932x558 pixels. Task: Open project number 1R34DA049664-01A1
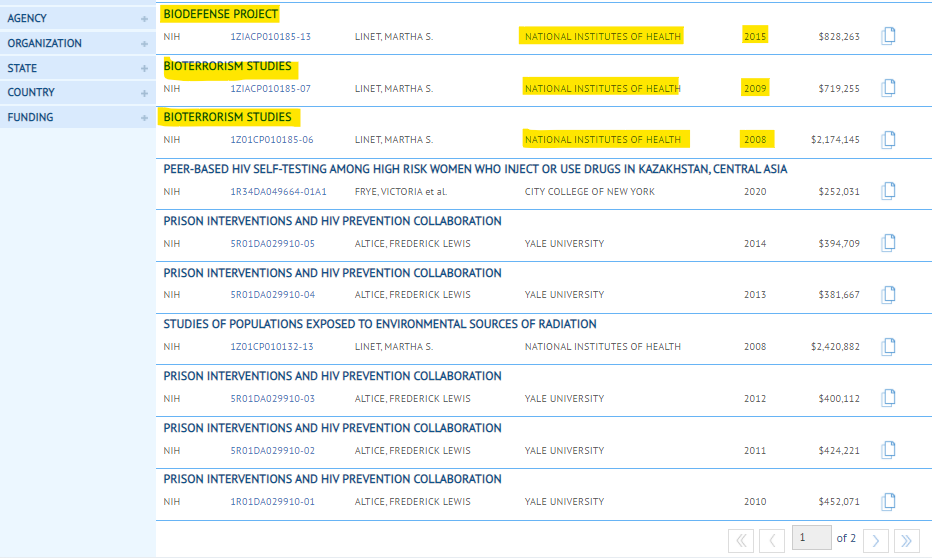tap(278, 191)
